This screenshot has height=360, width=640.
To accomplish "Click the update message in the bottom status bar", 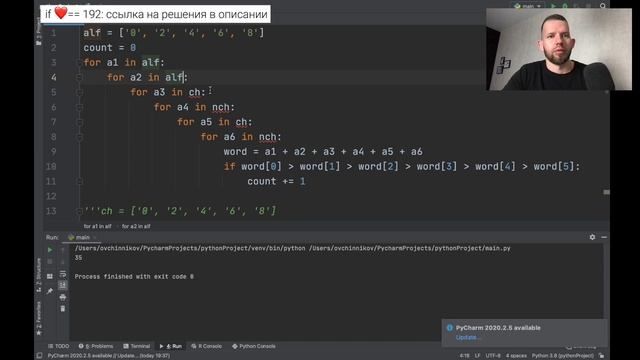I will coord(109,356).
